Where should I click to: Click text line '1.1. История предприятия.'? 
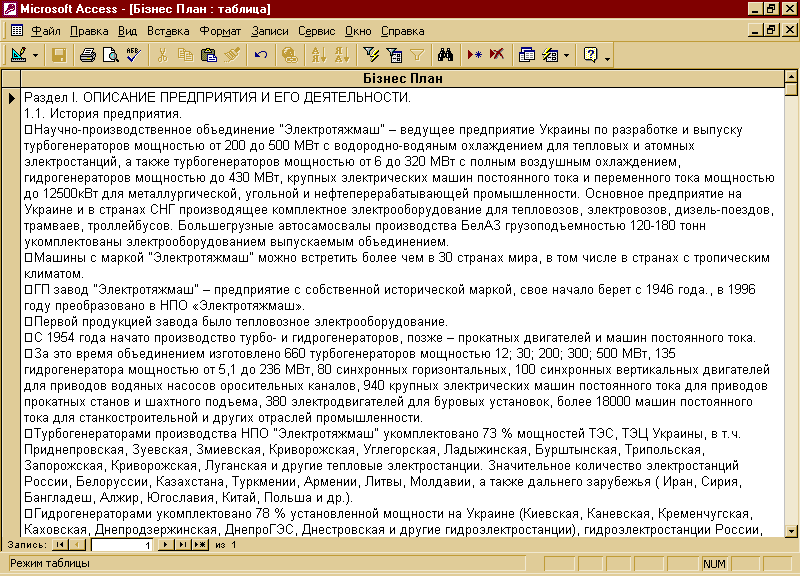(103, 113)
